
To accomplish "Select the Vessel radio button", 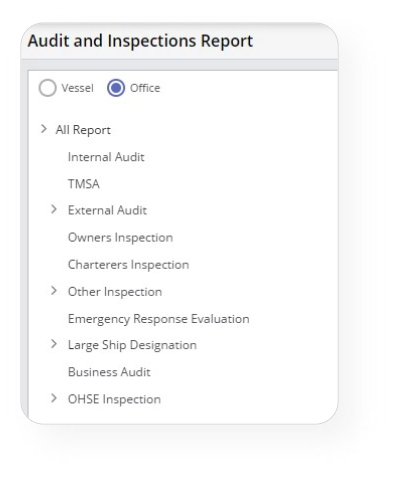I will click(x=47, y=88).
